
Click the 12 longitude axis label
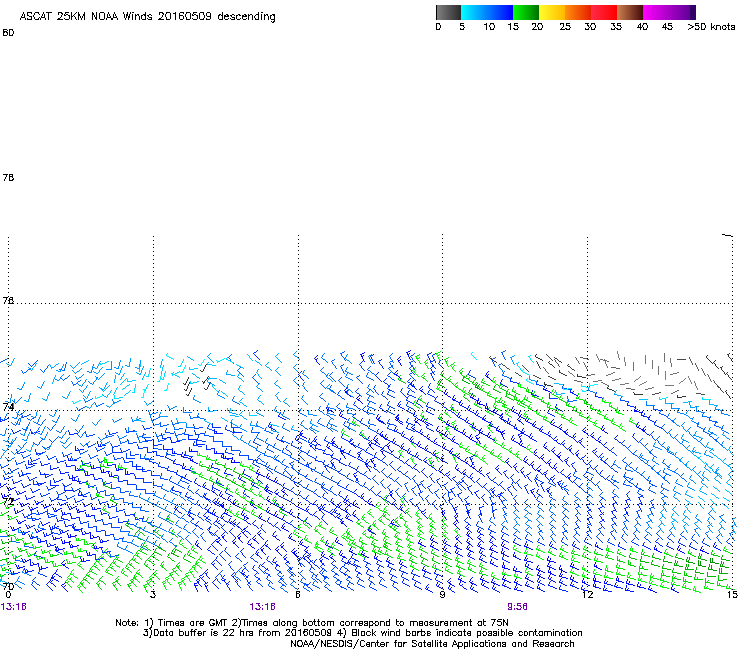click(x=588, y=595)
